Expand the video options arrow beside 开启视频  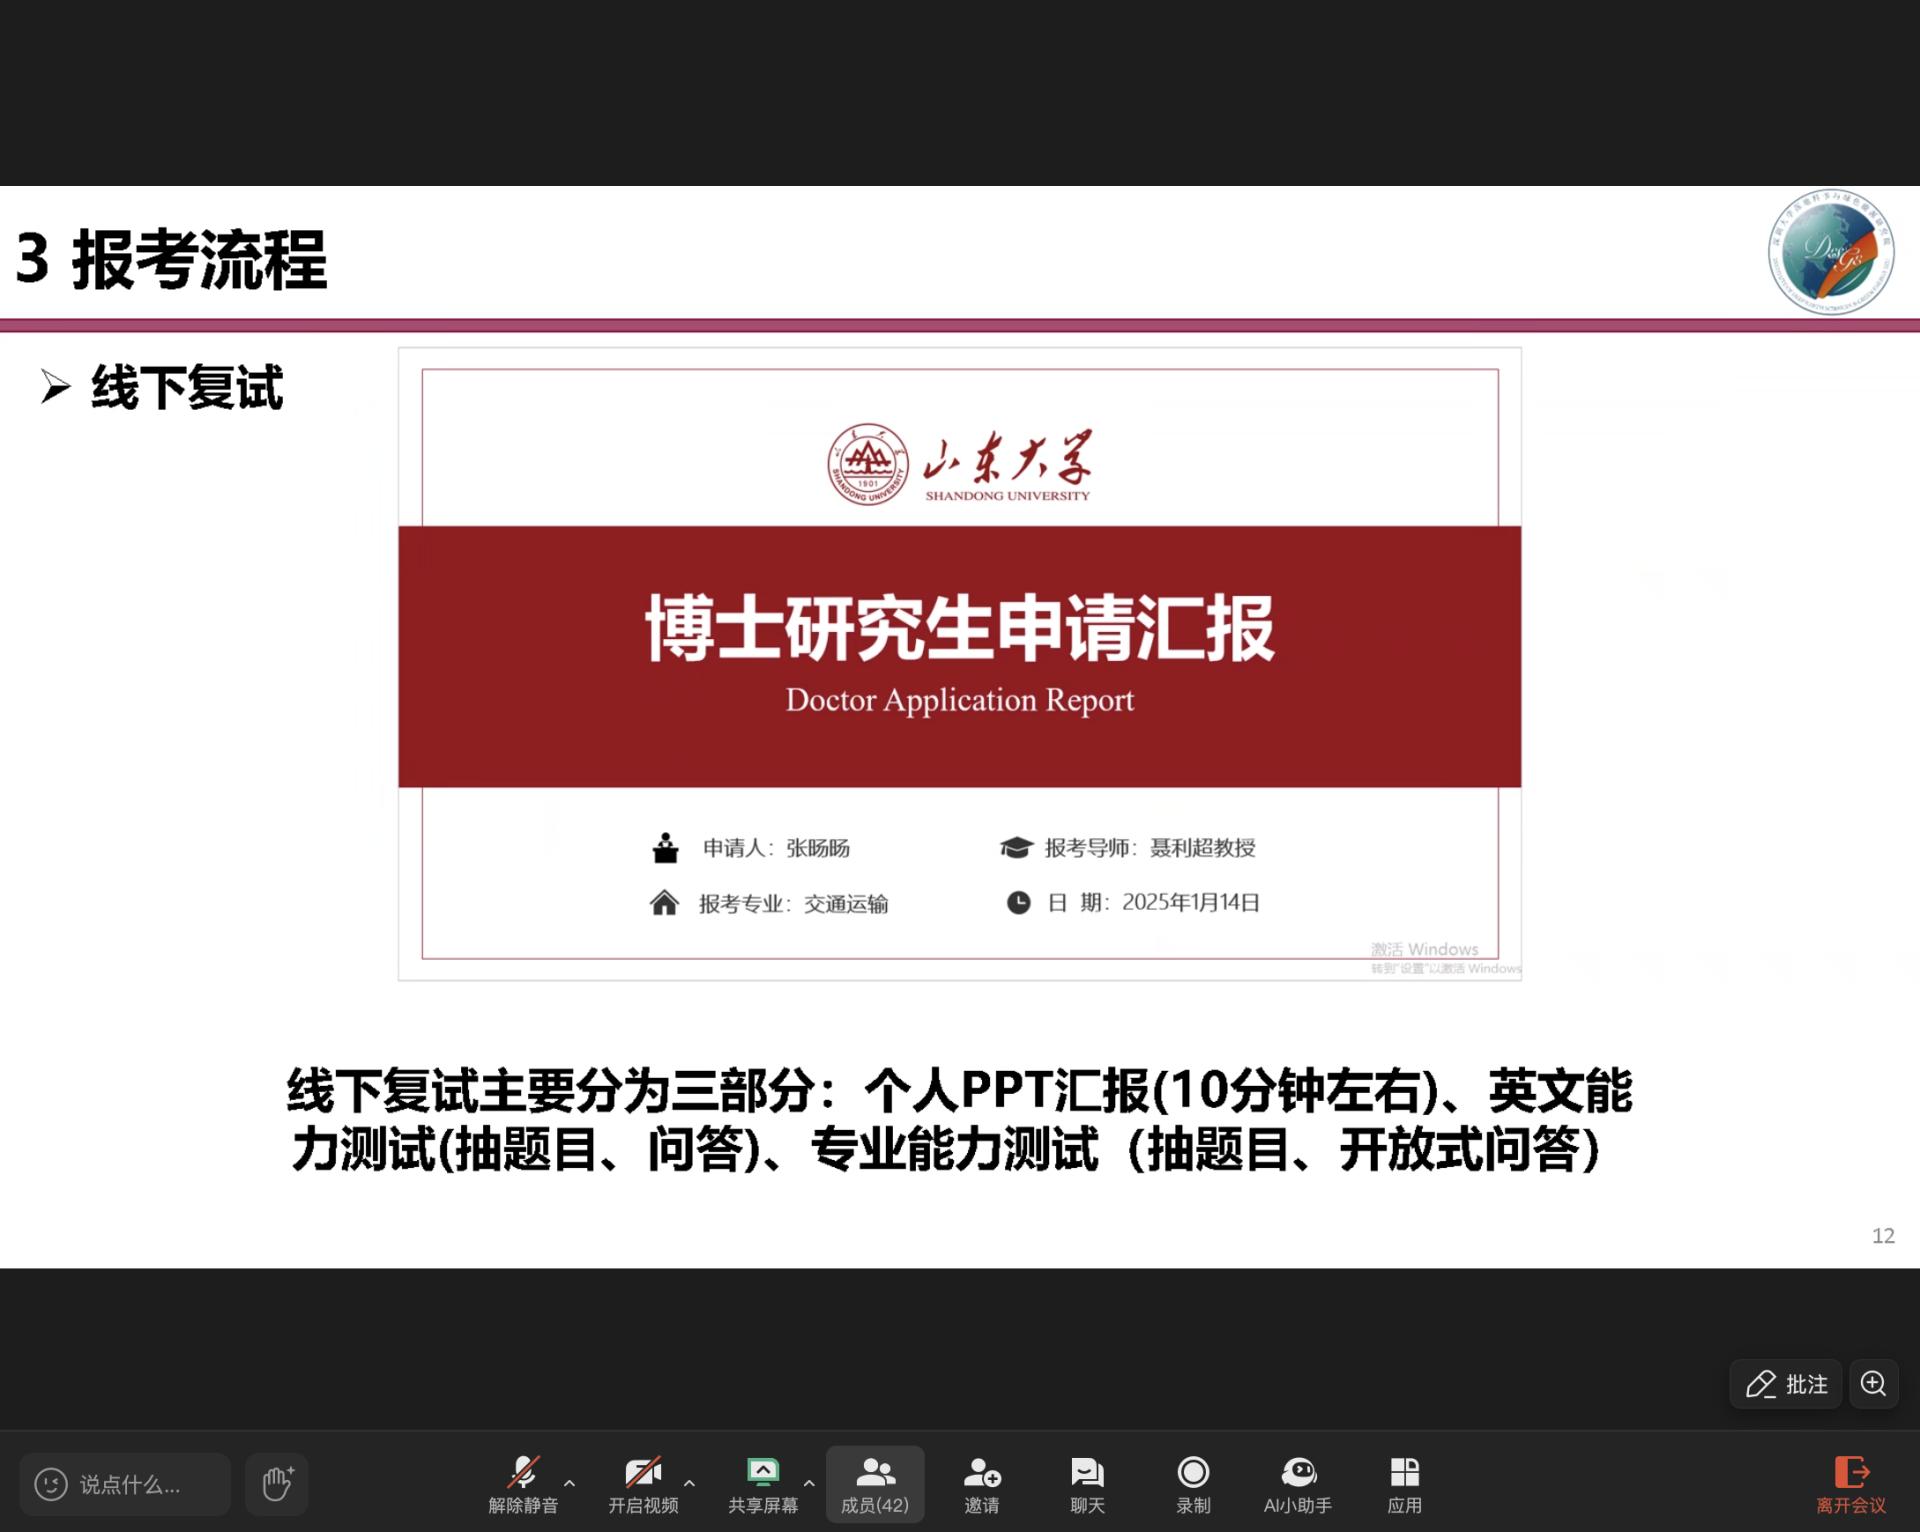click(689, 1483)
